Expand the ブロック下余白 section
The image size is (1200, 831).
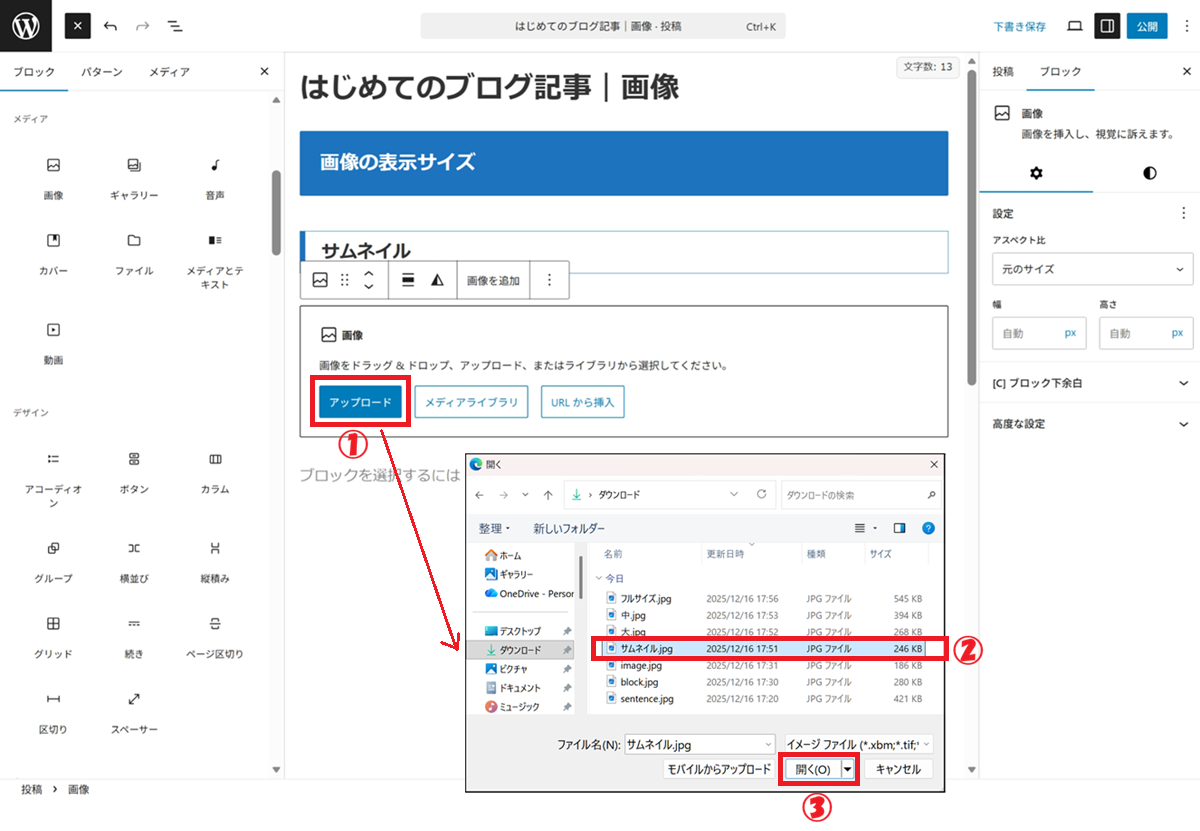coord(1092,383)
